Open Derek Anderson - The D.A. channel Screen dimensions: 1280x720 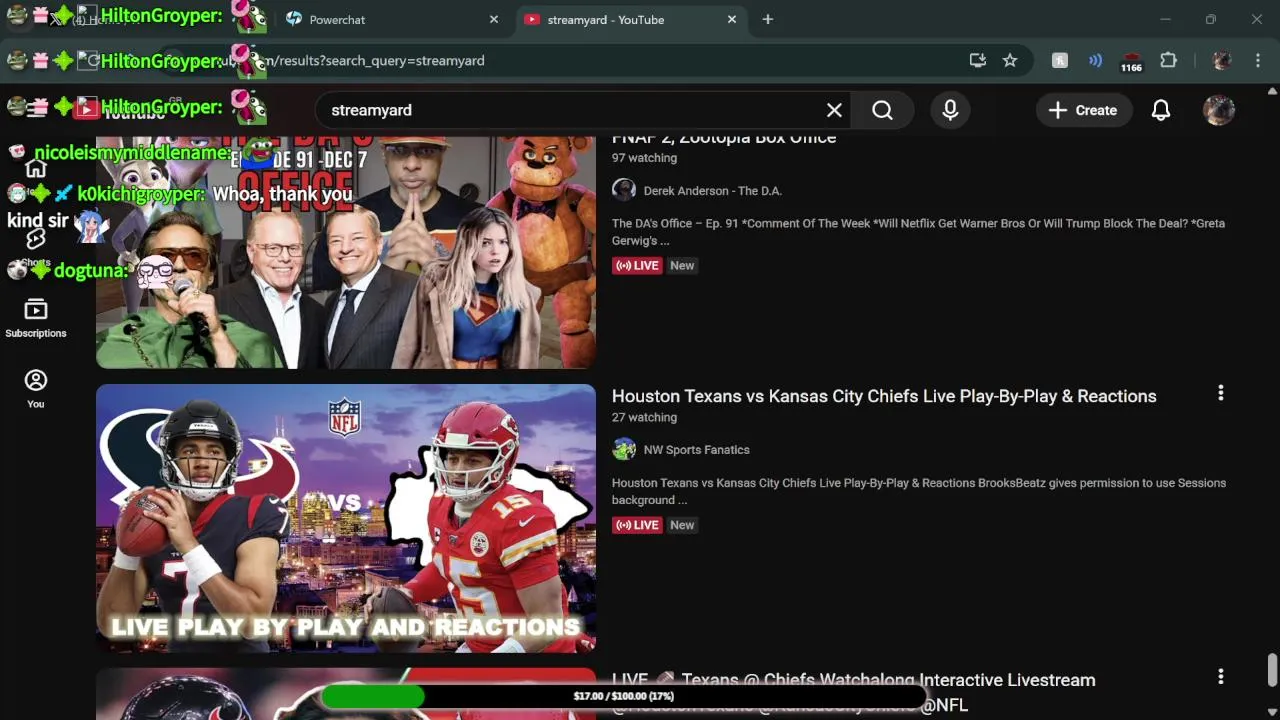[x=713, y=191]
